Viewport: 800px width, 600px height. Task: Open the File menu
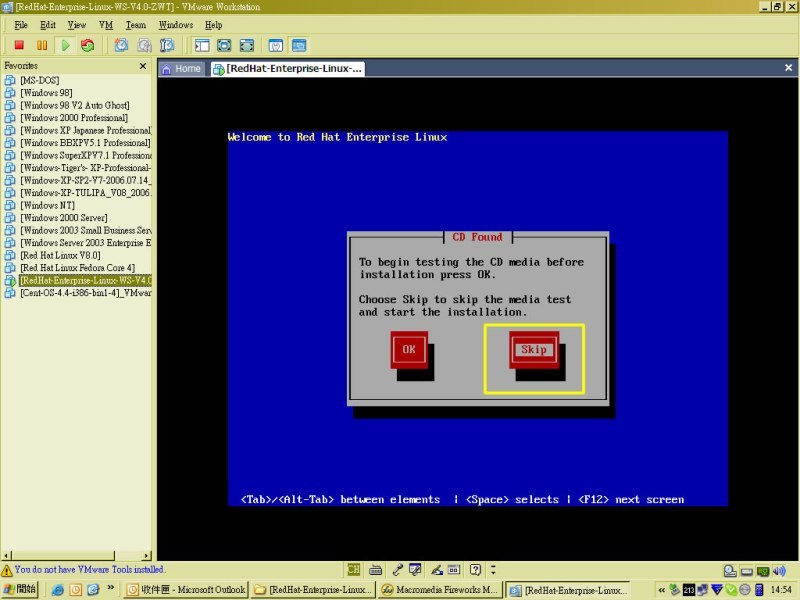click(x=21, y=25)
